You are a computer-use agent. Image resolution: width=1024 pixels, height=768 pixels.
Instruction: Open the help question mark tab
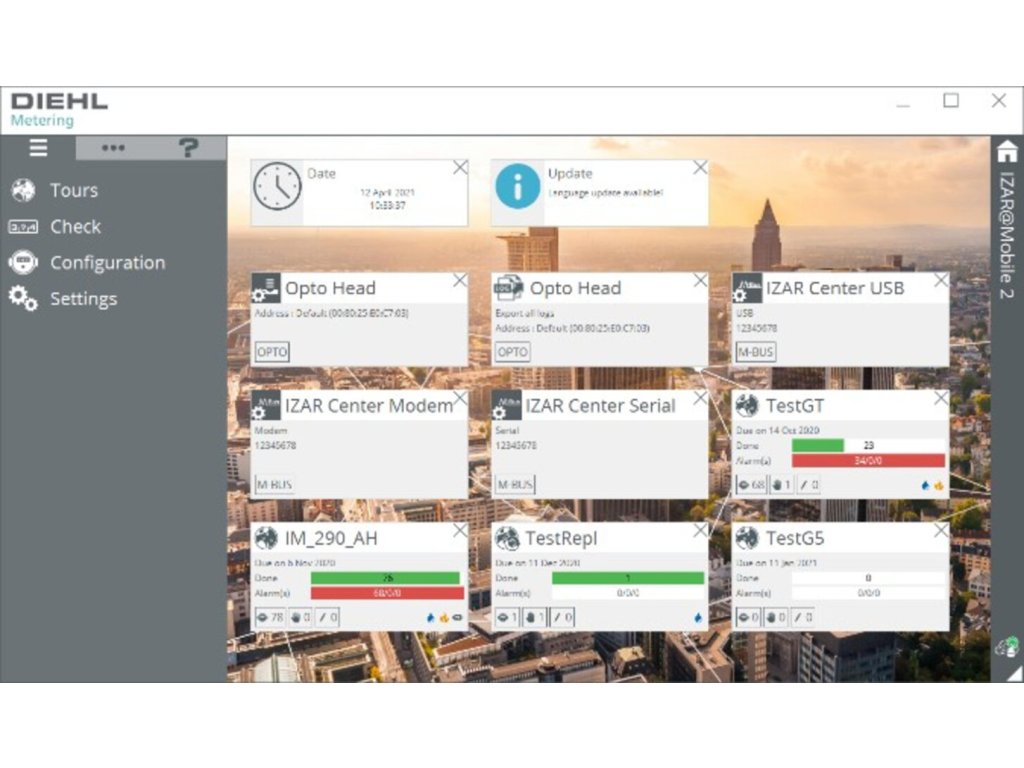188,148
